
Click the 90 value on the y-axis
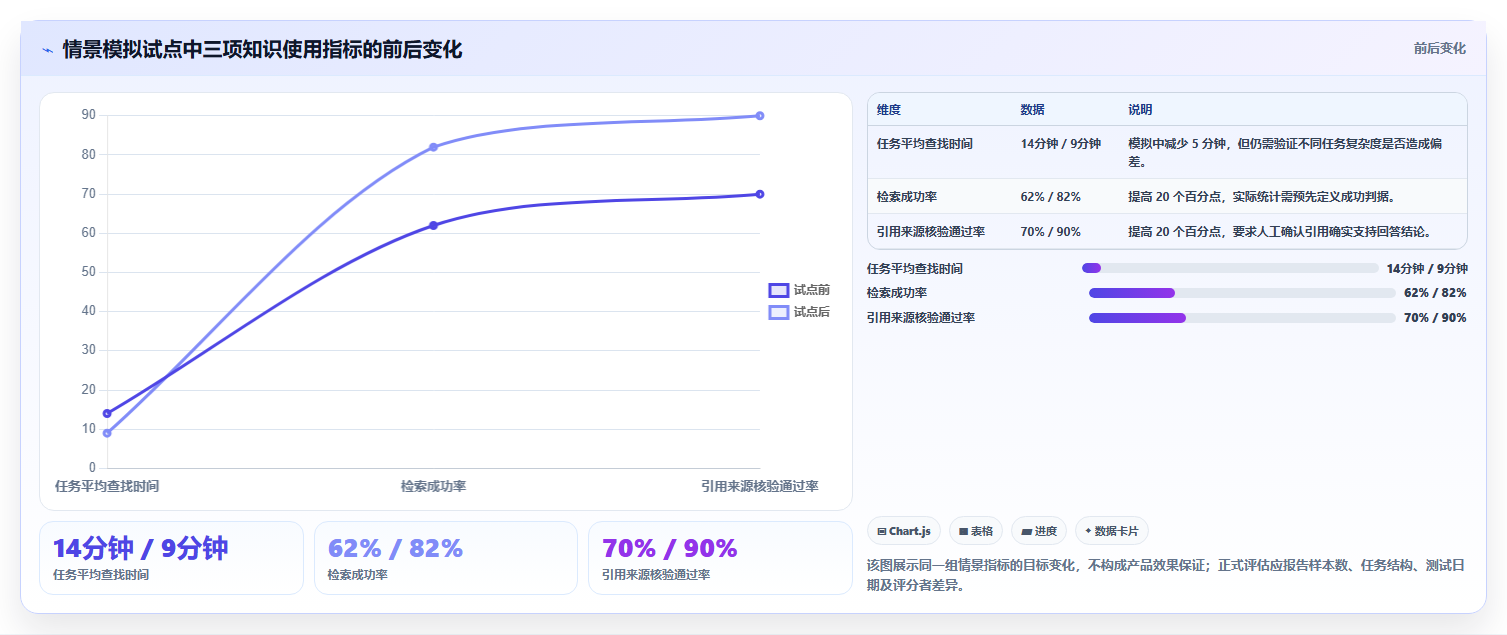coord(89,115)
